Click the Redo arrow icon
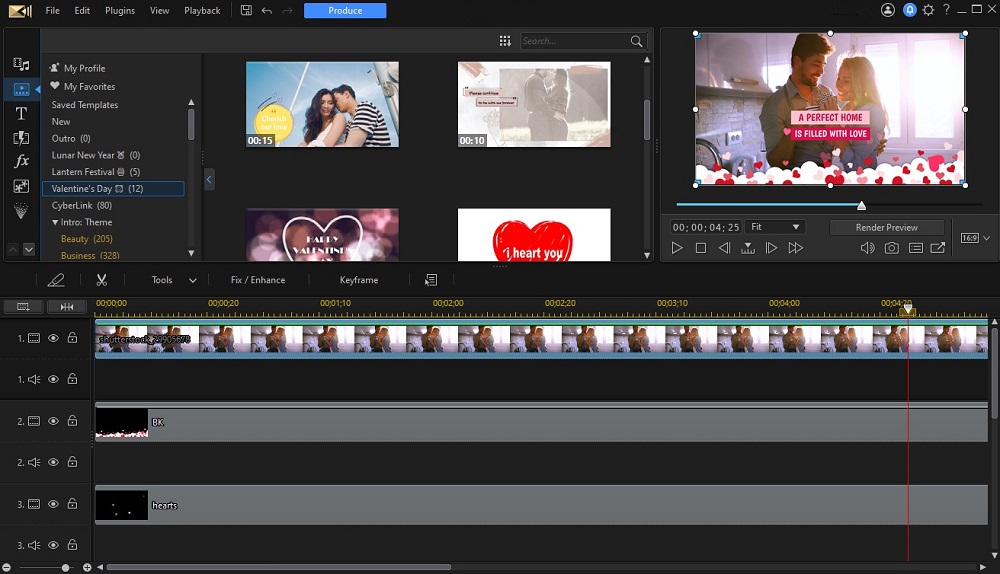 click(x=287, y=11)
